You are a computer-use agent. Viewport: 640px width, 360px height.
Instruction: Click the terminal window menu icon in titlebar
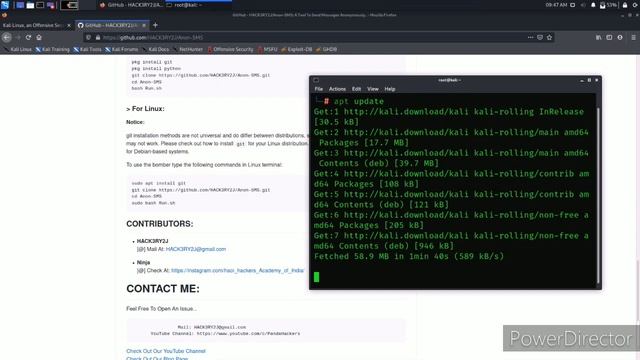pos(316,80)
